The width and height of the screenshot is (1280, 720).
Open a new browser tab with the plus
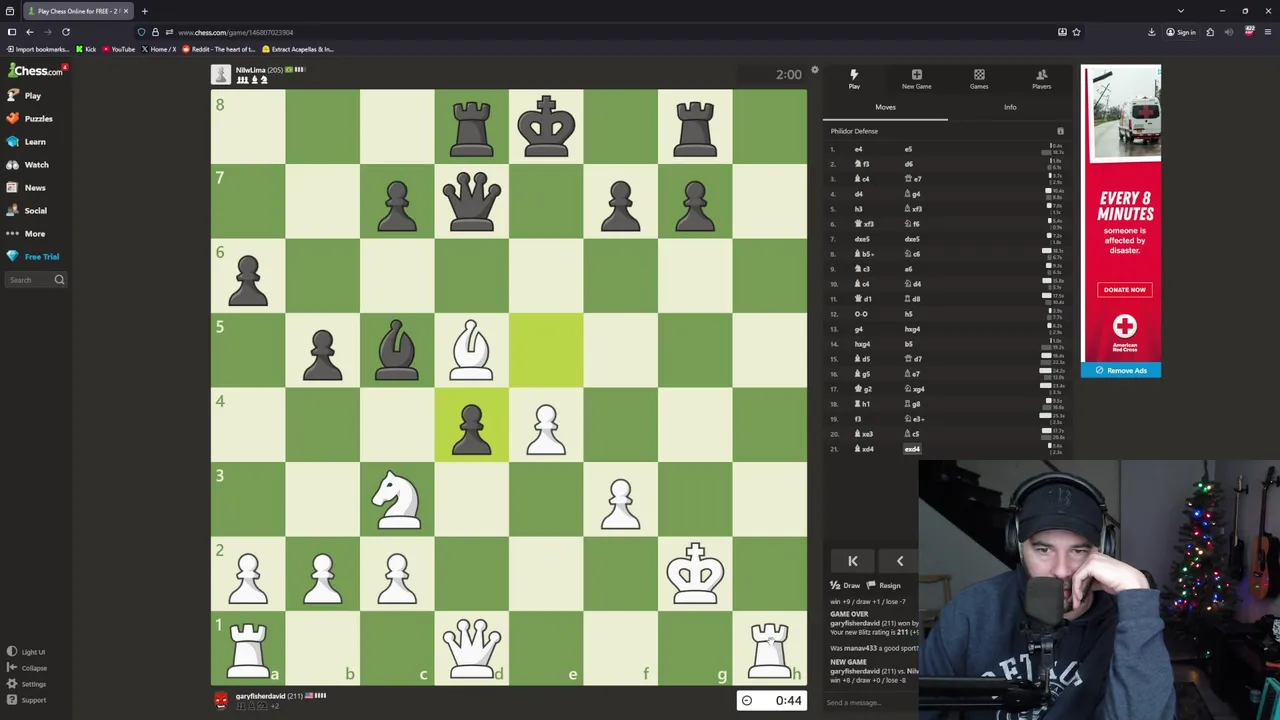pyautogui.click(x=144, y=11)
